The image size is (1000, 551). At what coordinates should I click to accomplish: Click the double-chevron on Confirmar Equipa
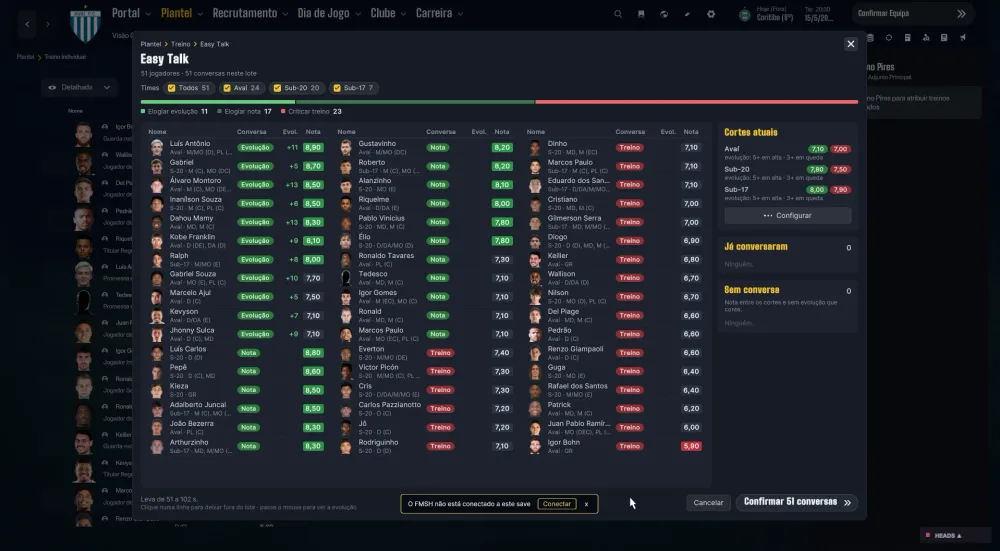961,13
